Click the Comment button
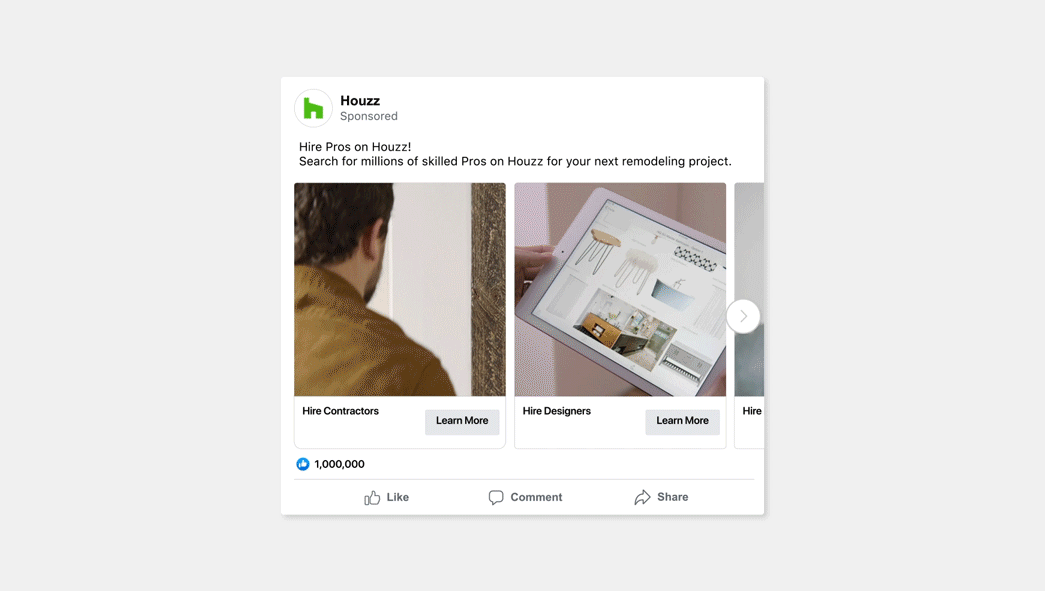This screenshot has width=1045, height=591. tap(525, 497)
